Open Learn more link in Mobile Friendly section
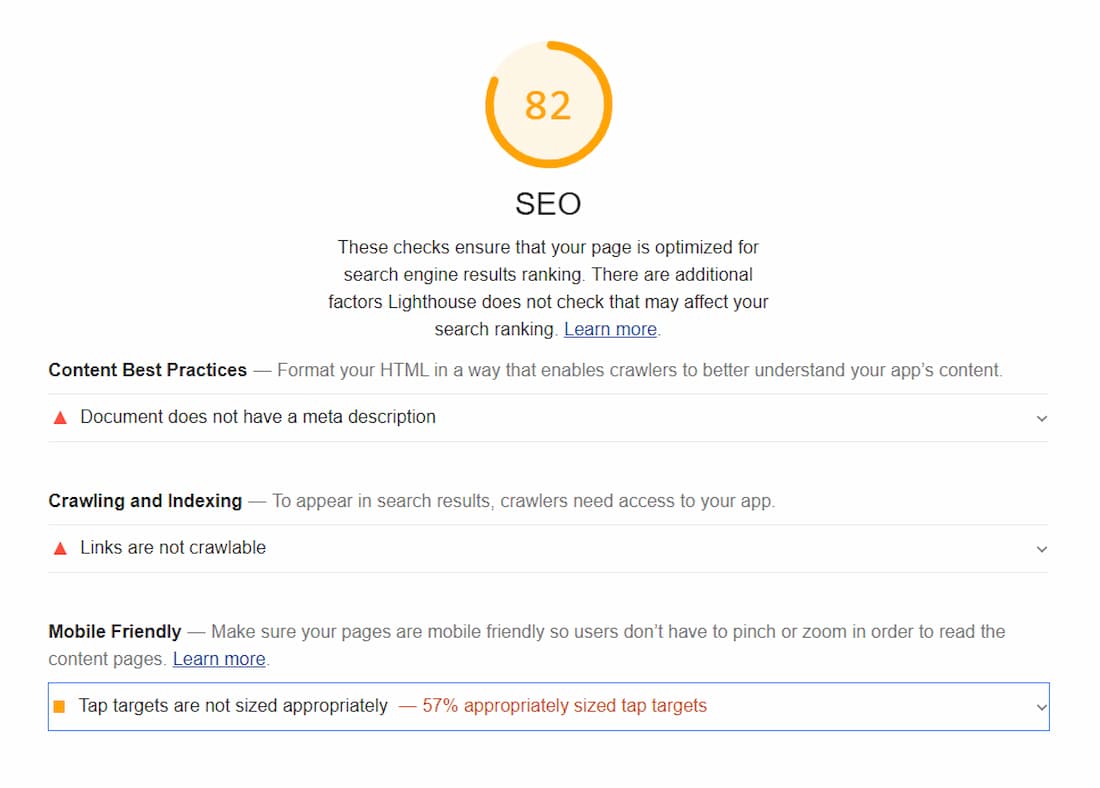 coord(219,659)
